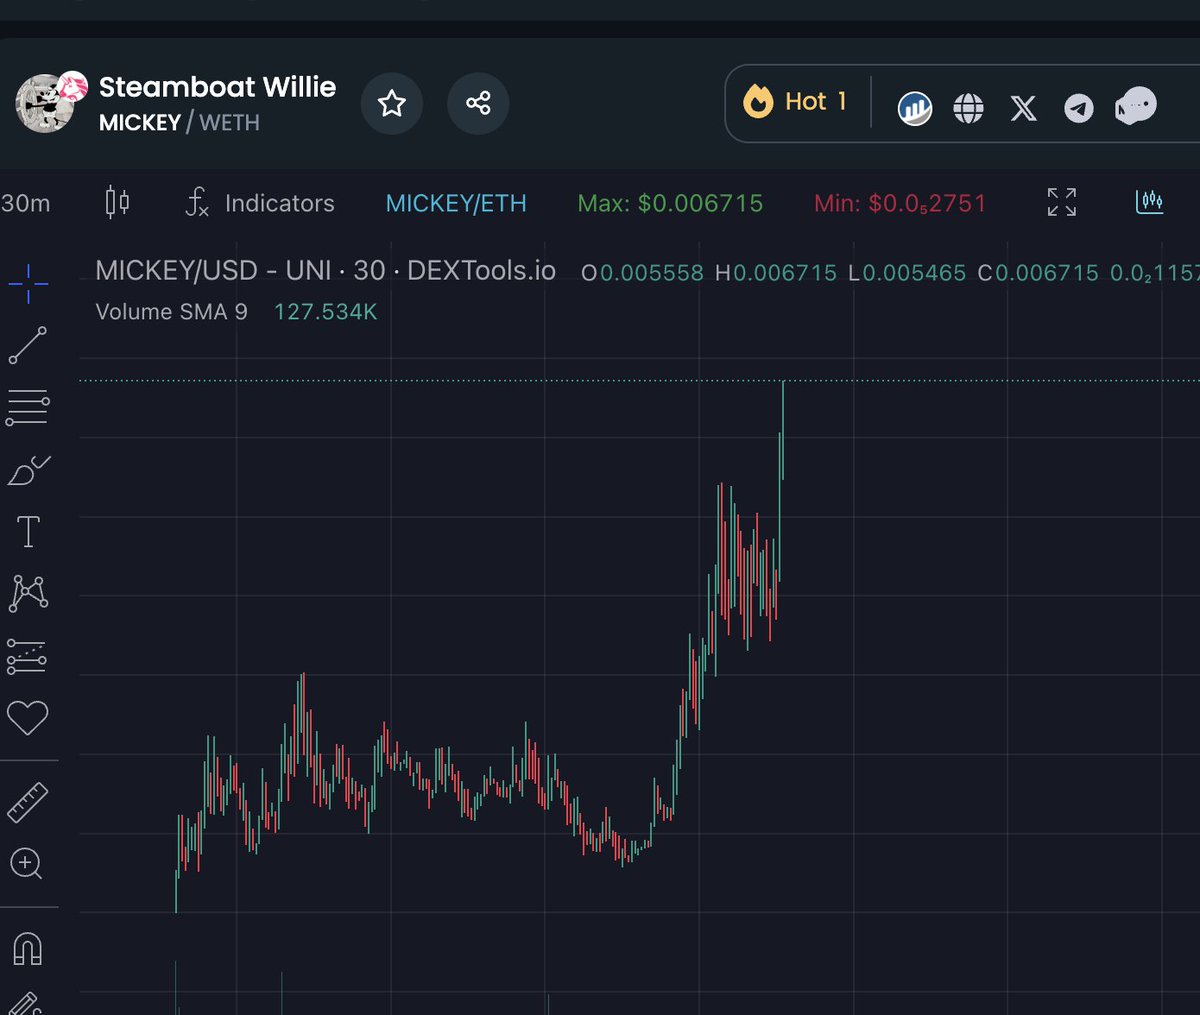Select the Text annotation tool
1200x1015 pixels.
tap(28, 532)
